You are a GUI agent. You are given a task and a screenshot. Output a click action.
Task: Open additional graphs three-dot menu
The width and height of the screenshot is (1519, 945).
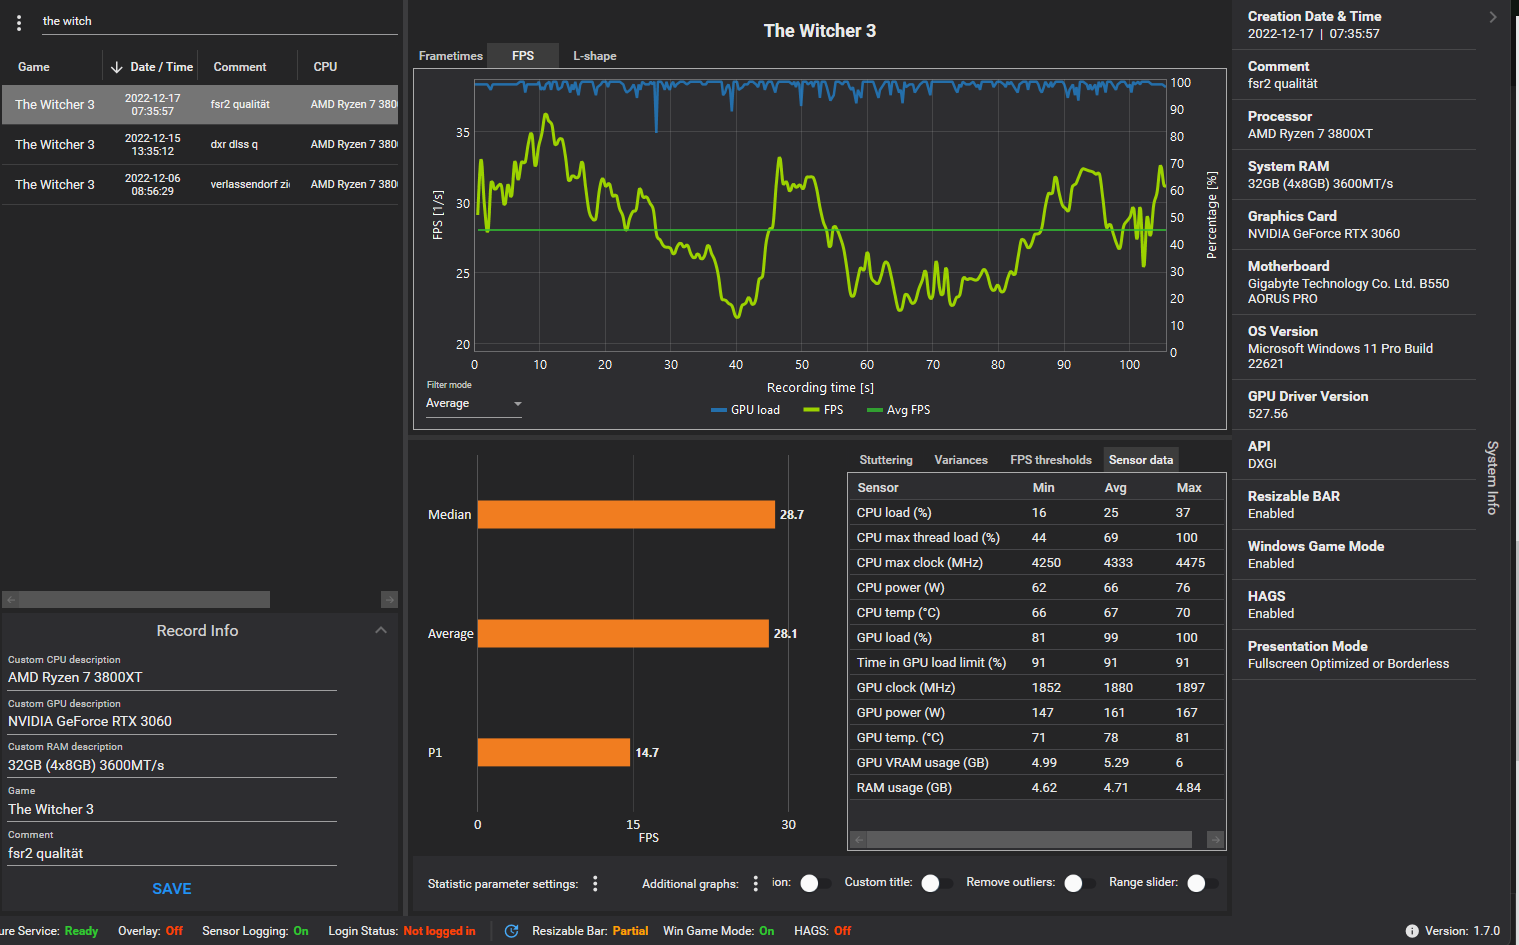tap(755, 884)
